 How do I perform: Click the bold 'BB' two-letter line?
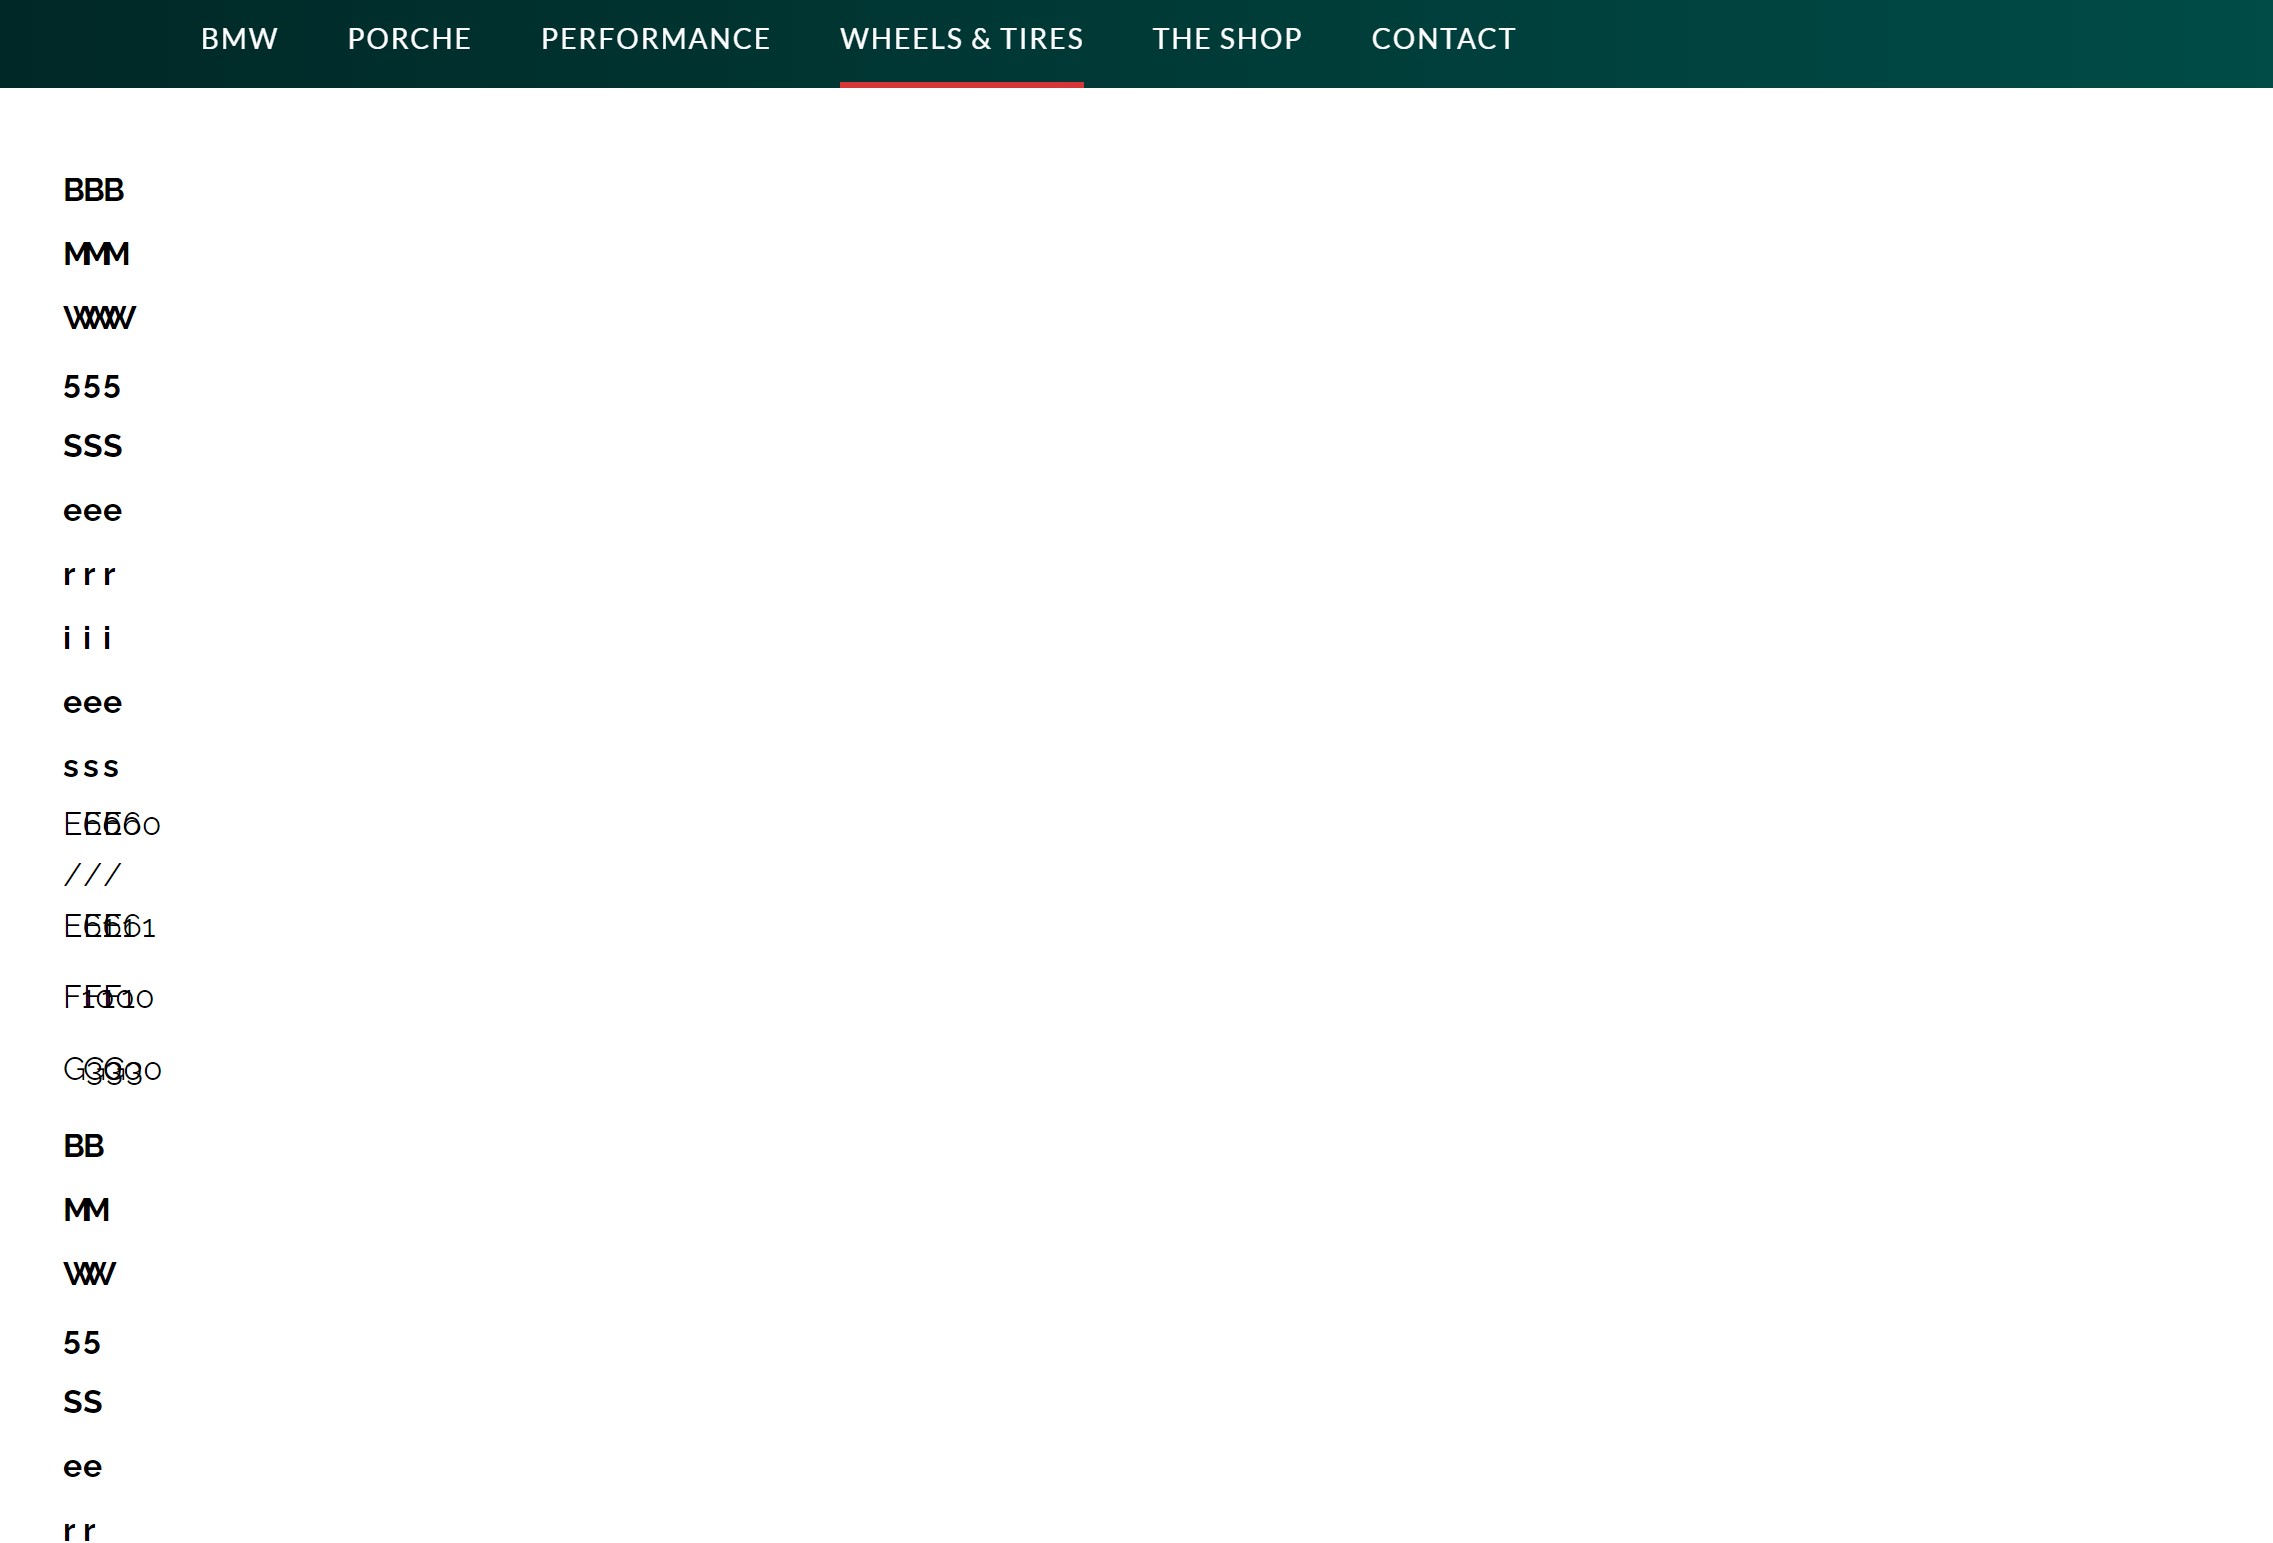(83, 1146)
